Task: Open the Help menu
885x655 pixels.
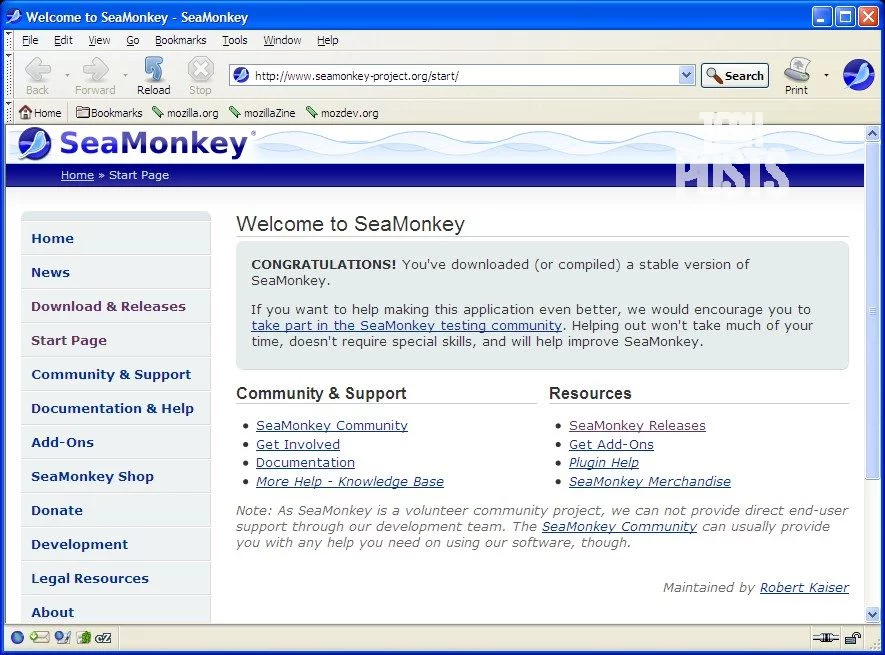Action: coord(327,40)
